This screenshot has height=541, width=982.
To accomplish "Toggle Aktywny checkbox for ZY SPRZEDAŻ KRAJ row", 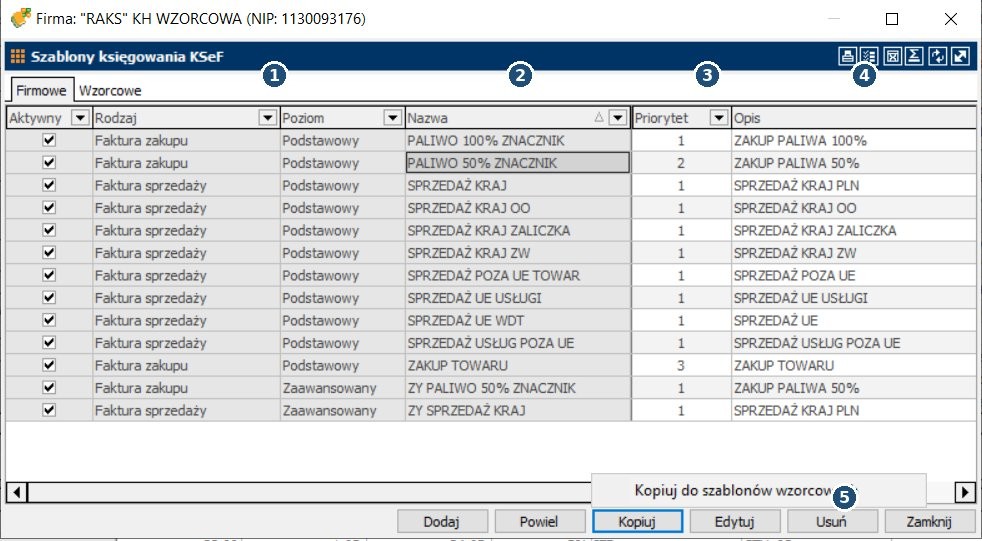I will coord(48,410).
